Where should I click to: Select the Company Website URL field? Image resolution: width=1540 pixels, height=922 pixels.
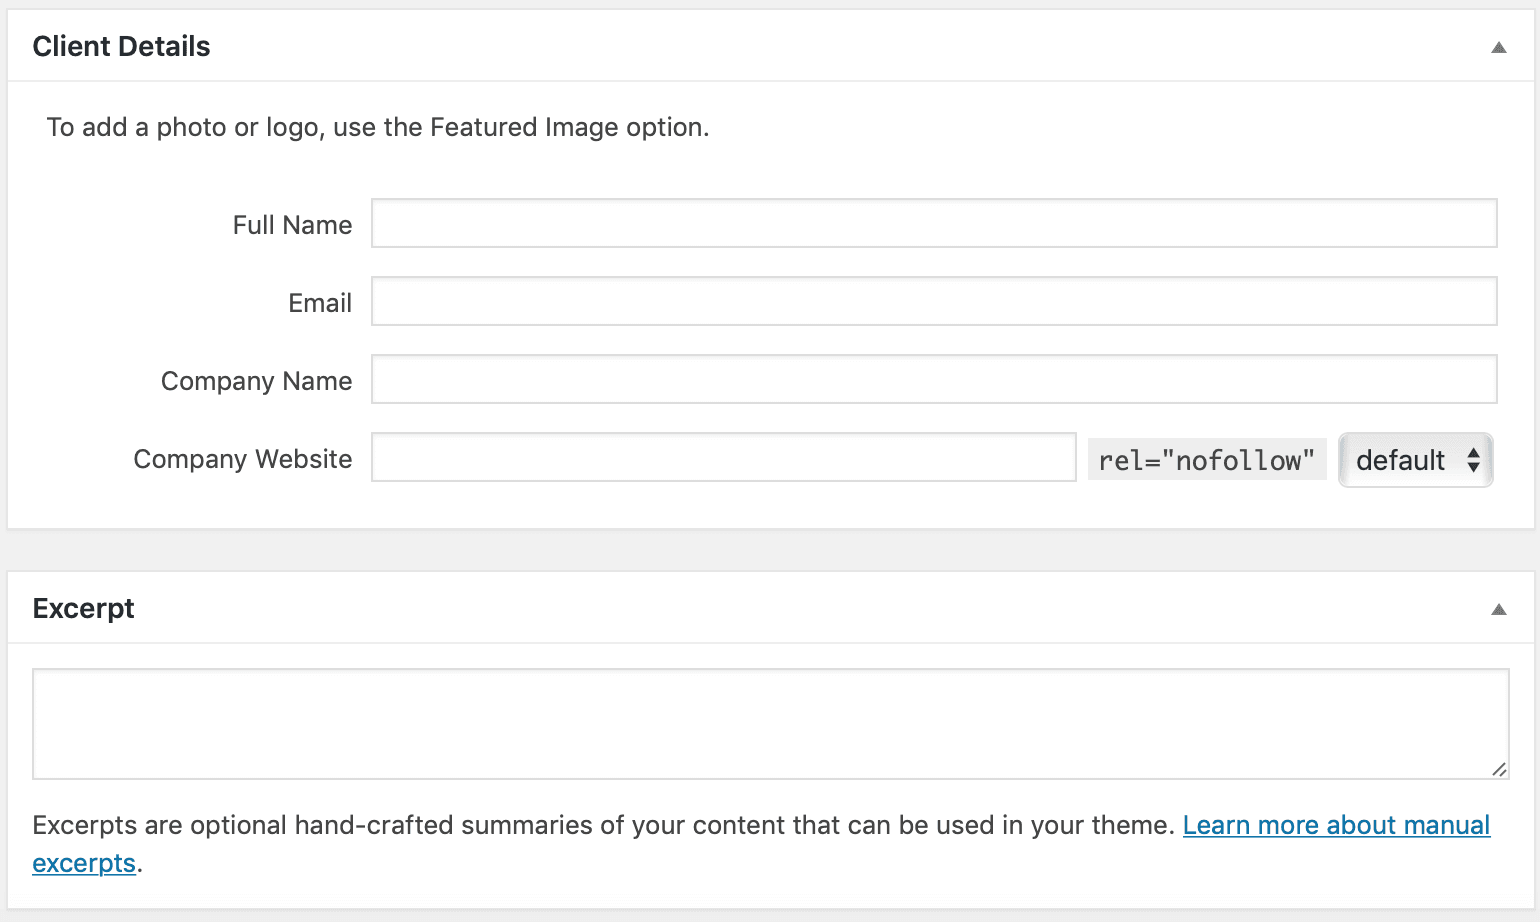point(724,457)
